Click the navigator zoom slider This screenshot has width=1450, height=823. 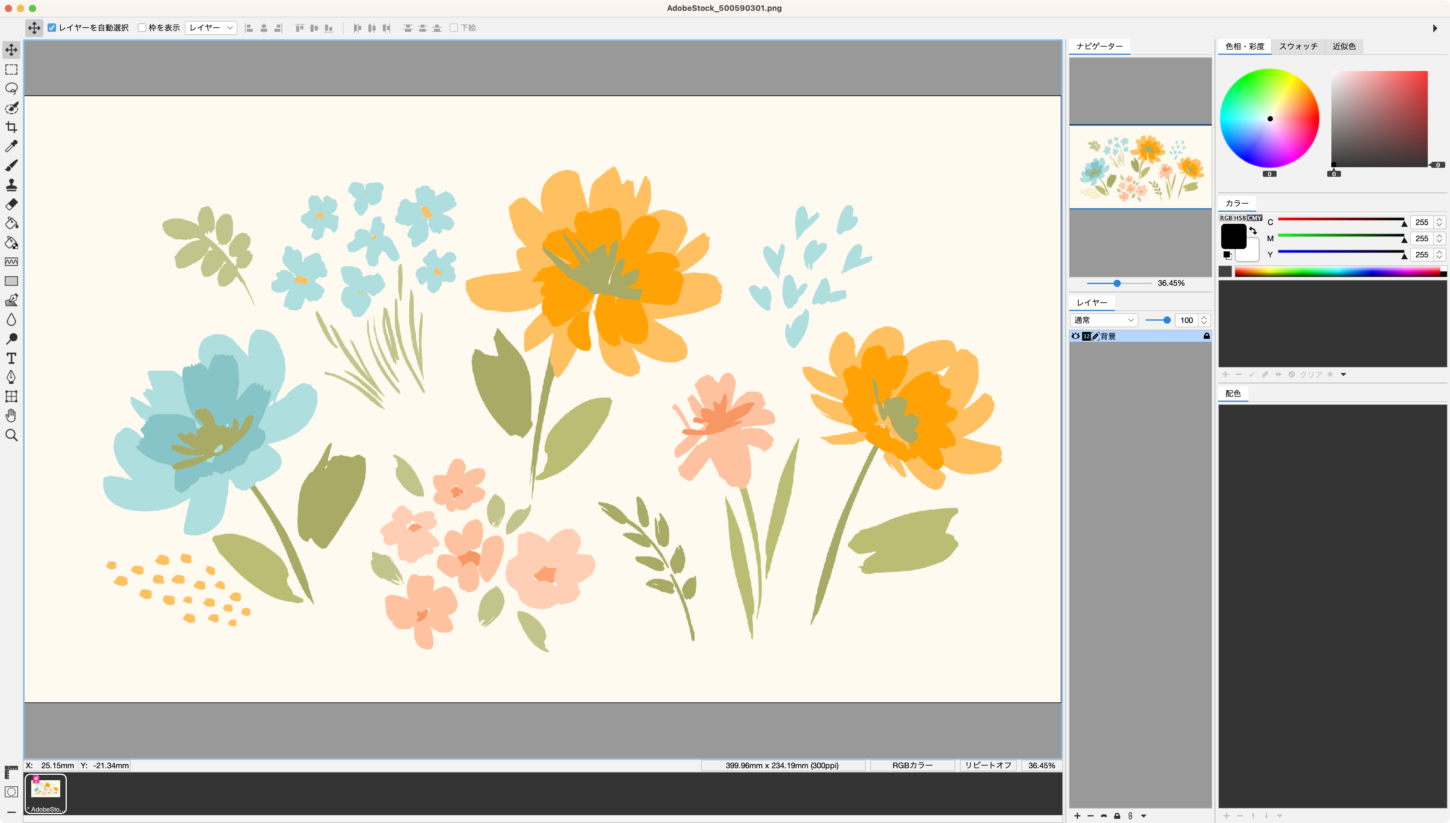[1117, 283]
